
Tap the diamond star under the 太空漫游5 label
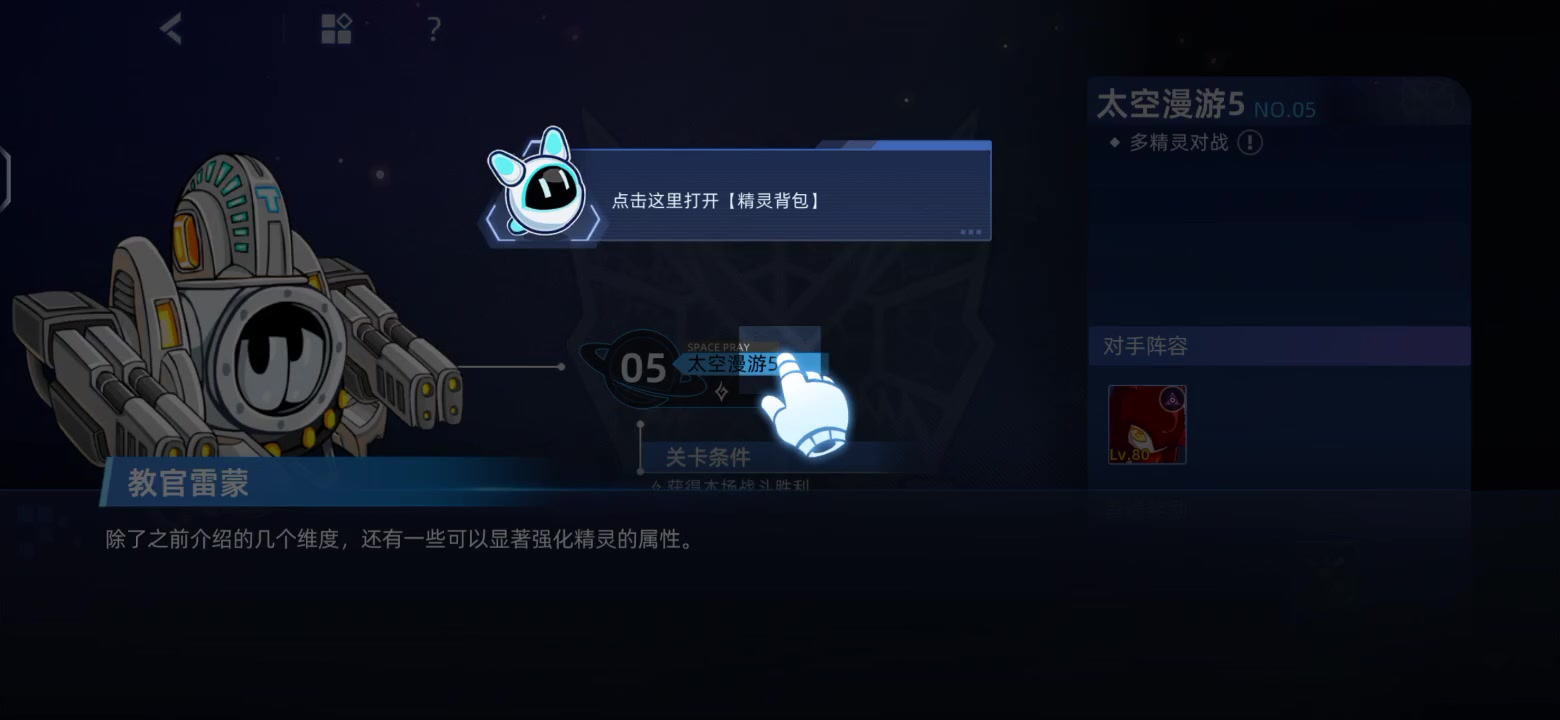[721, 393]
